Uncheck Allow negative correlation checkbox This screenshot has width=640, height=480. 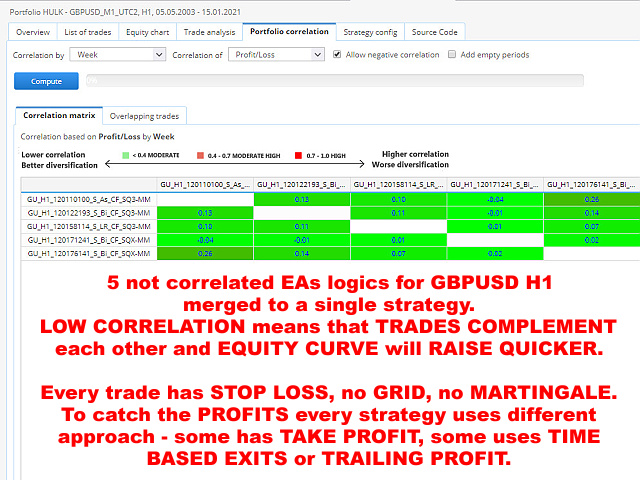(x=337, y=54)
